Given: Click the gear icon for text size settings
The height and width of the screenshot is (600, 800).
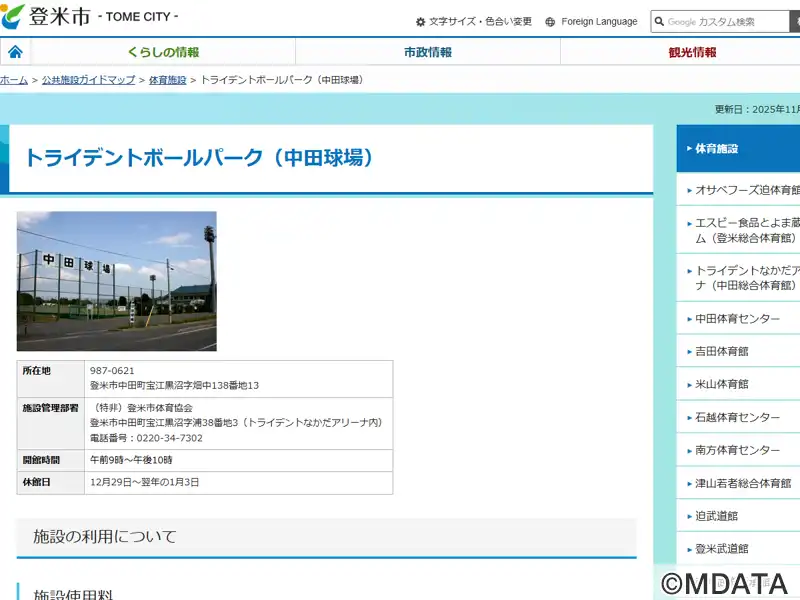Looking at the screenshot, I should click(421, 22).
